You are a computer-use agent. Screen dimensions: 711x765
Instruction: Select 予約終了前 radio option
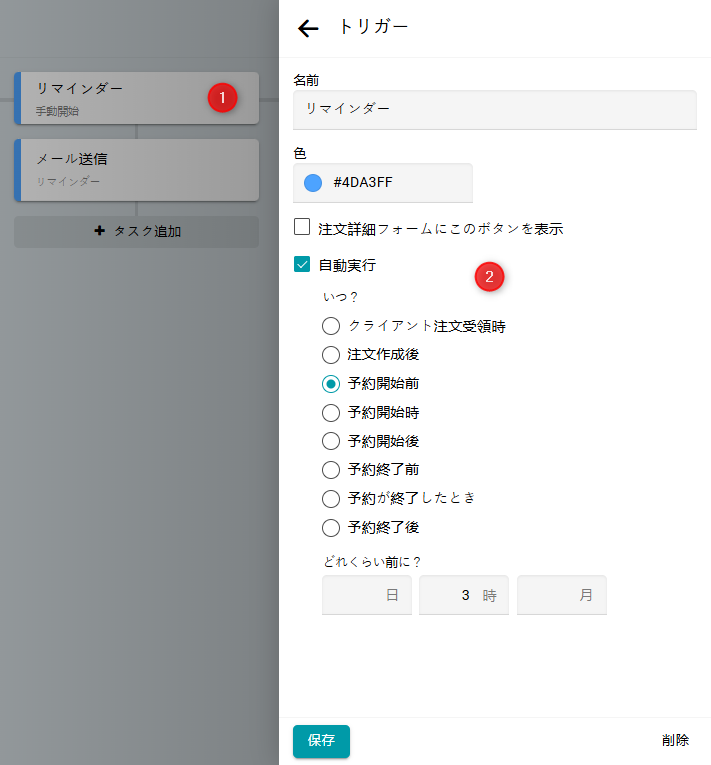click(331, 470)
